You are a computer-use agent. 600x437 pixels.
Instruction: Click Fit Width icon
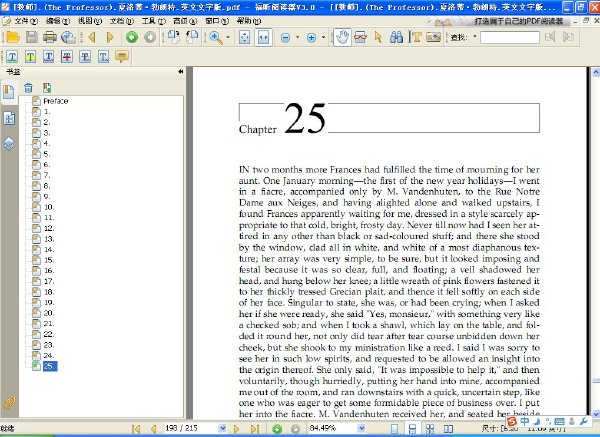[263, 37]
